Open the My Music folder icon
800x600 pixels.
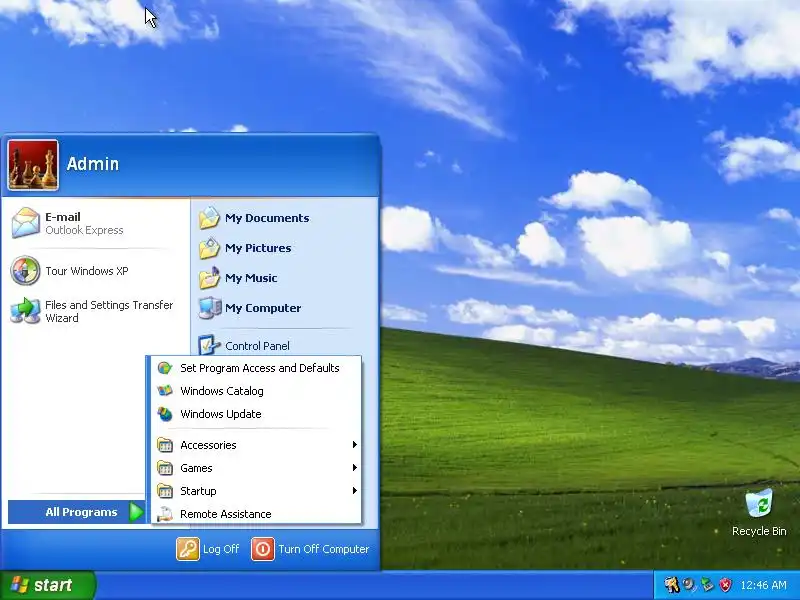tap(209, 278)
